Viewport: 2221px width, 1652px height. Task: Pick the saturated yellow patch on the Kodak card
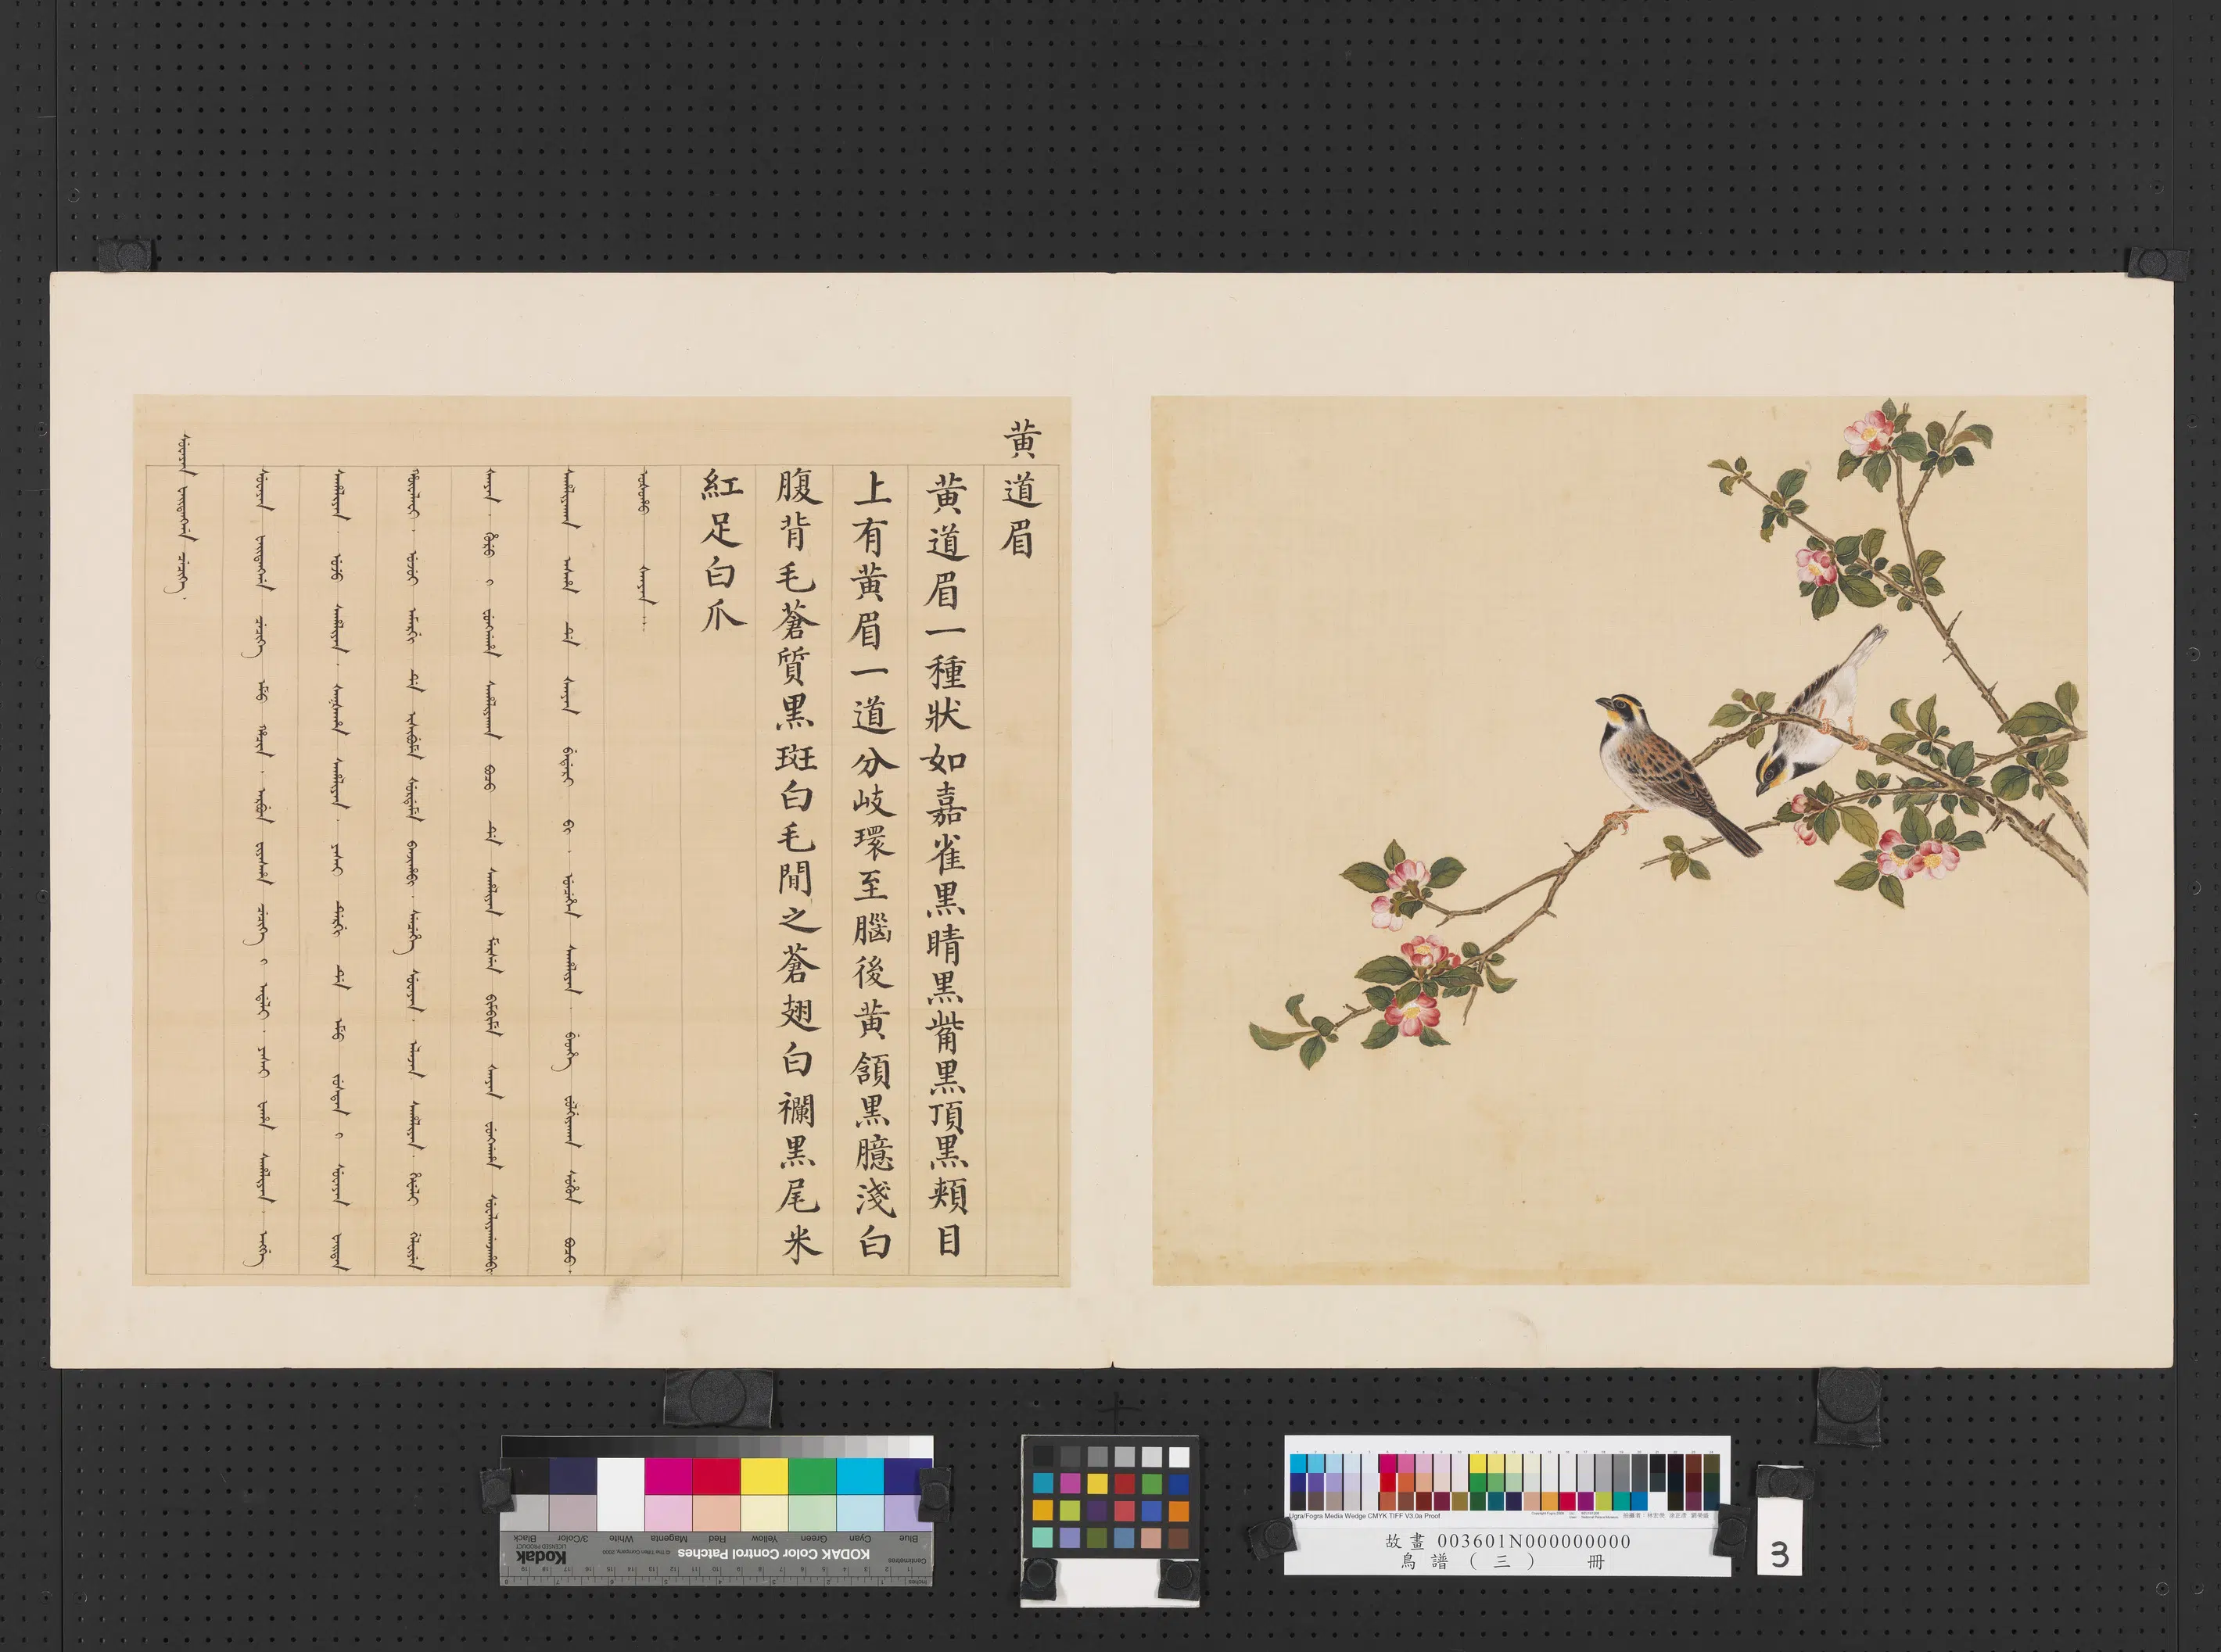click(x=765, y=1477)
